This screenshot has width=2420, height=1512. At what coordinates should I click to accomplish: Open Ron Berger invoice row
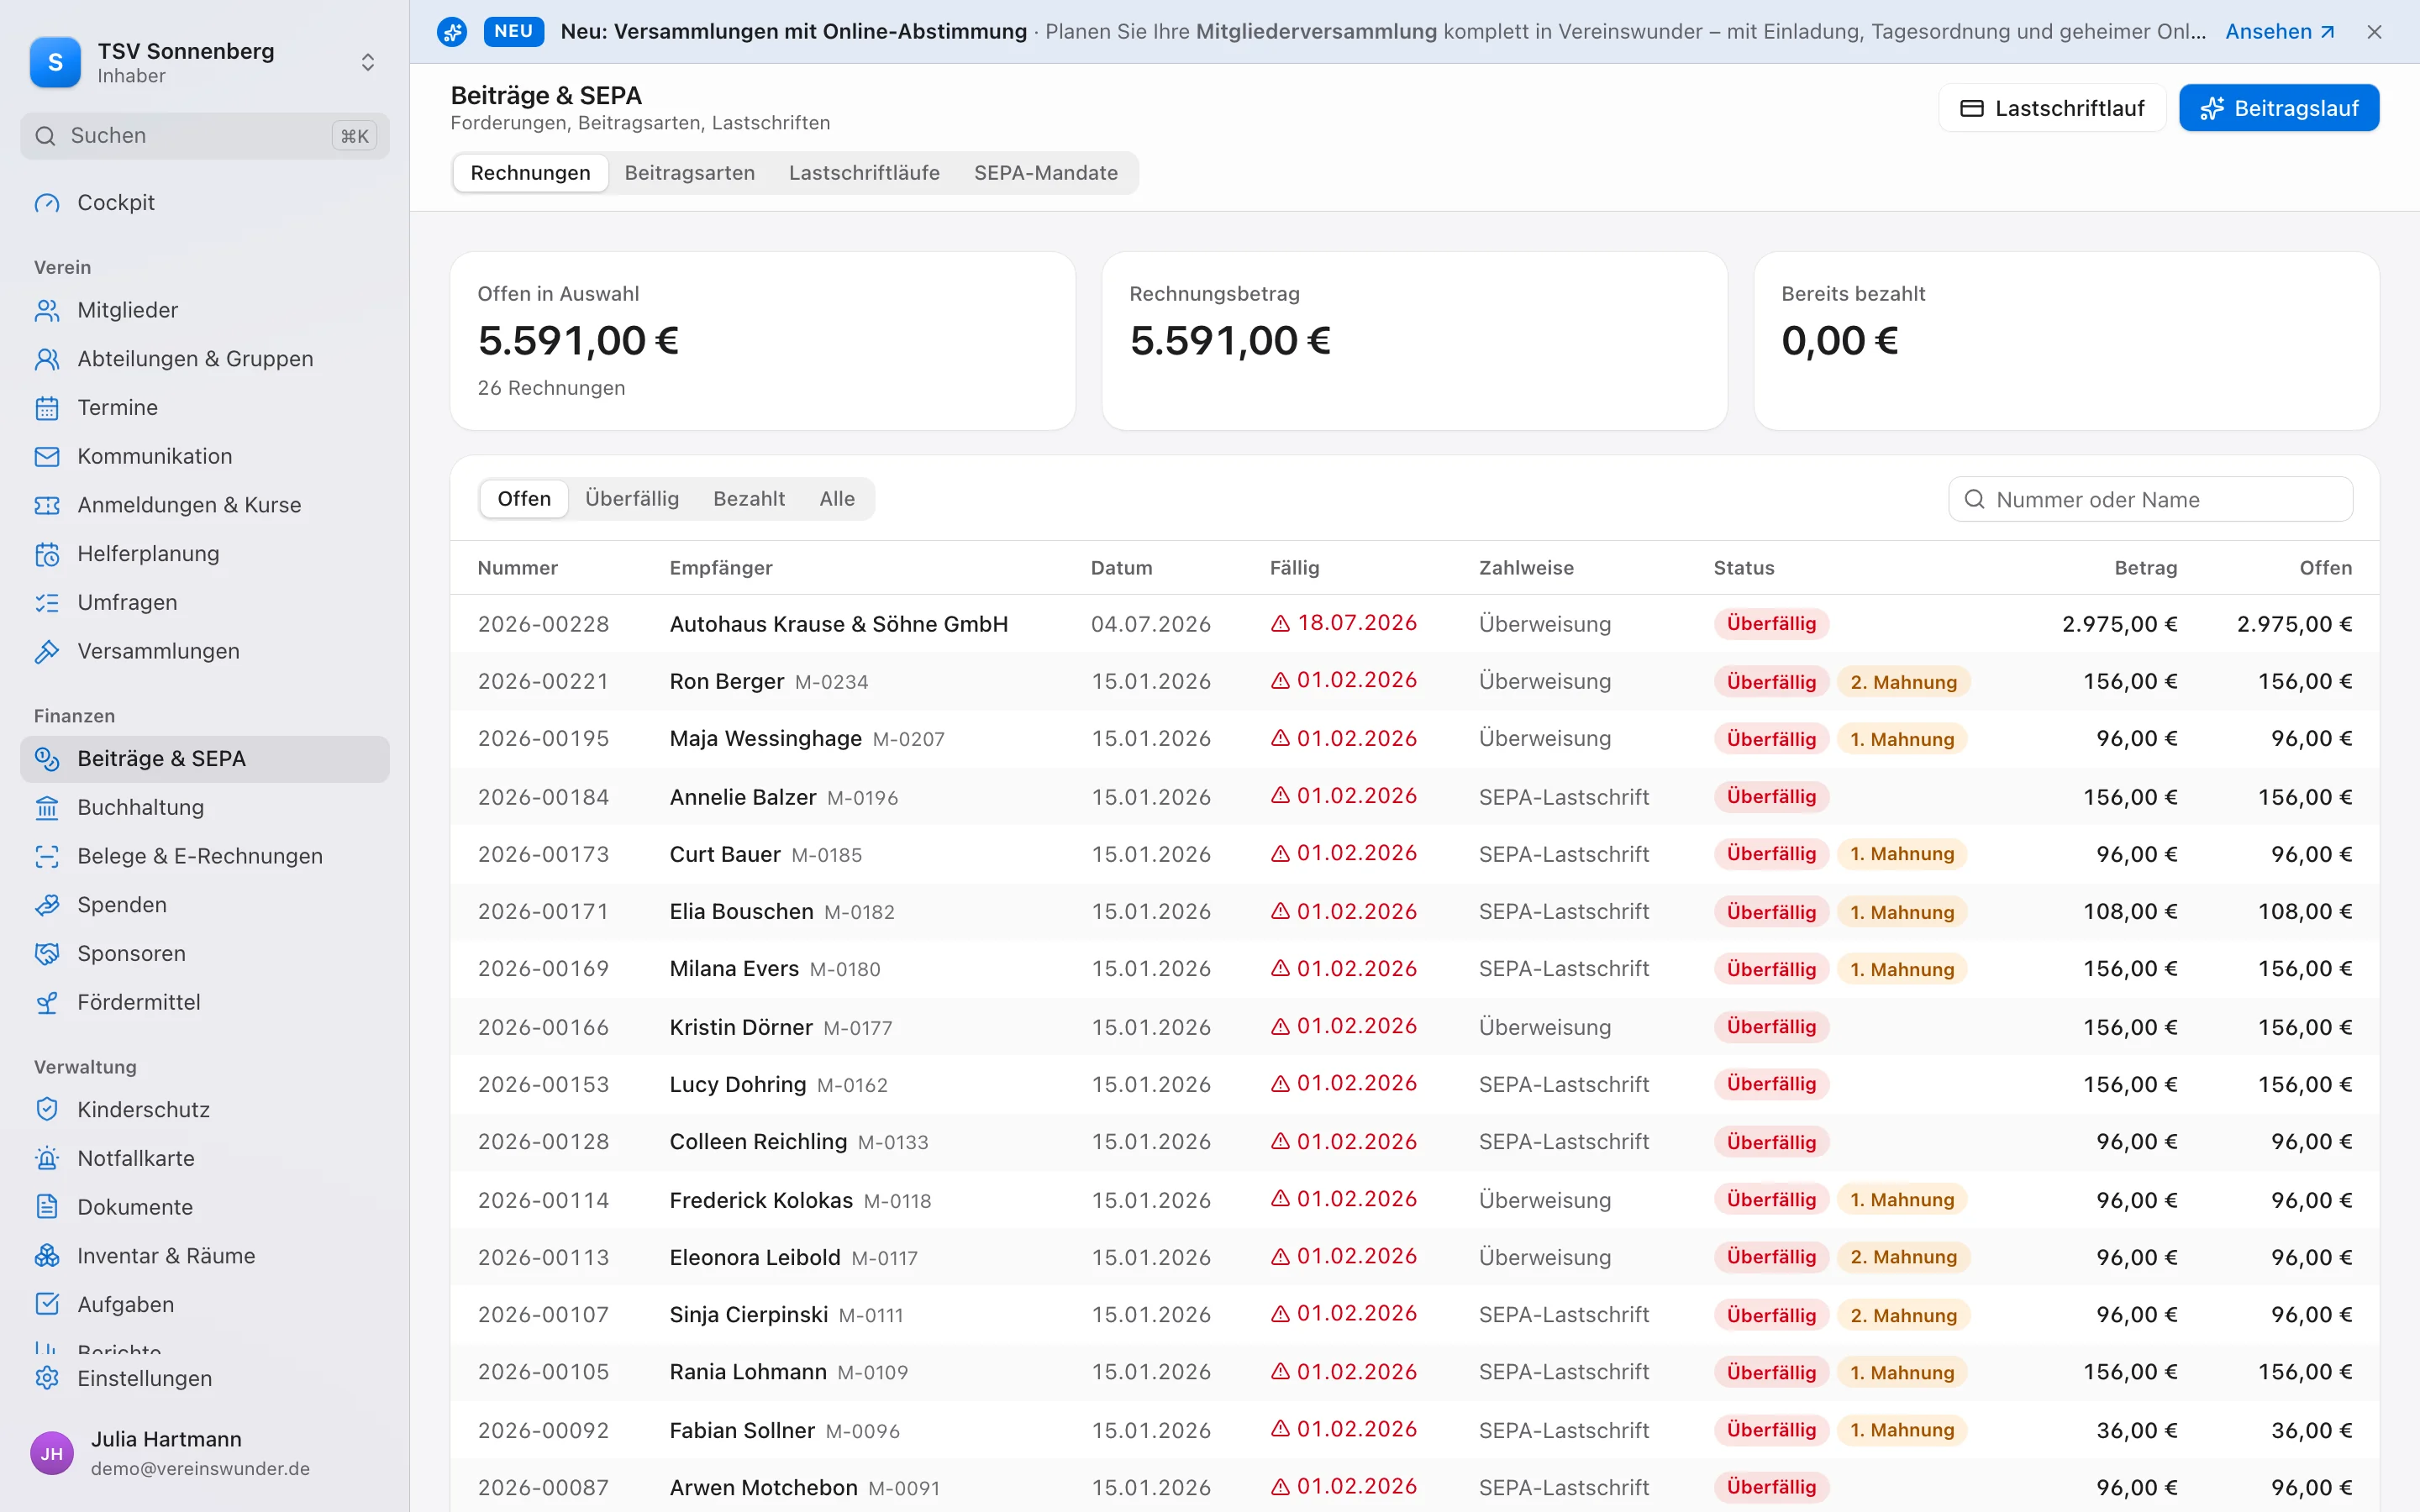click(x=1414, y=682)
